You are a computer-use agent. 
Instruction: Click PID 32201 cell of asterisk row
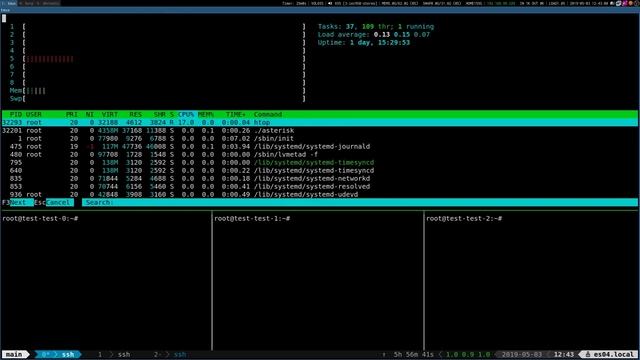tap(12, 131)
